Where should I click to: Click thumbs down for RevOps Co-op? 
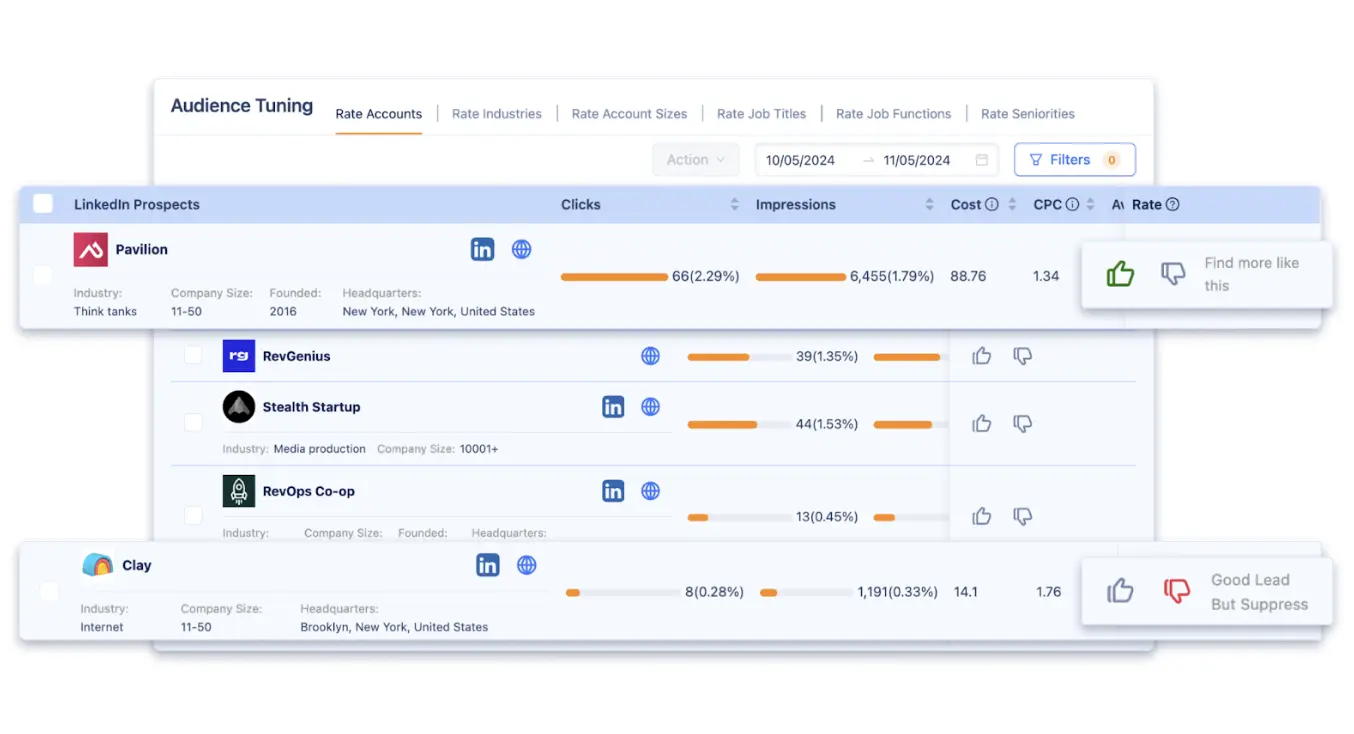[x=1022, y=517]
